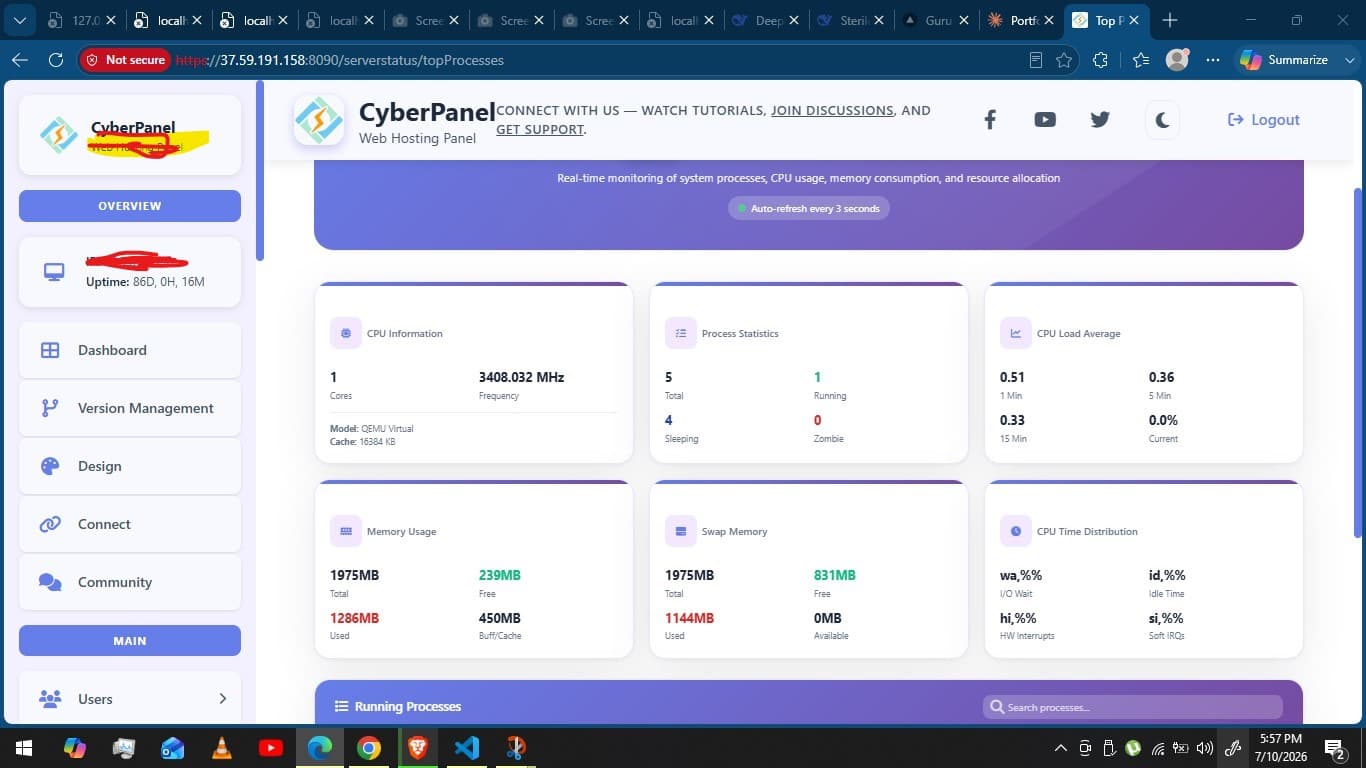
Task: Click the CyberPanel logo in the header
Action: (x=319, y=120)
